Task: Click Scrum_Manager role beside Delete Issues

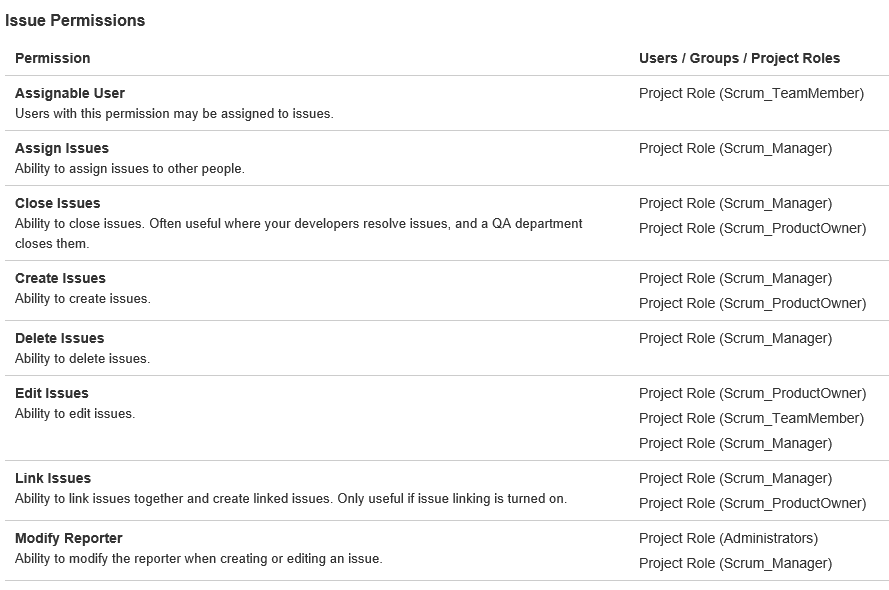Action: [x=735, y=338]
